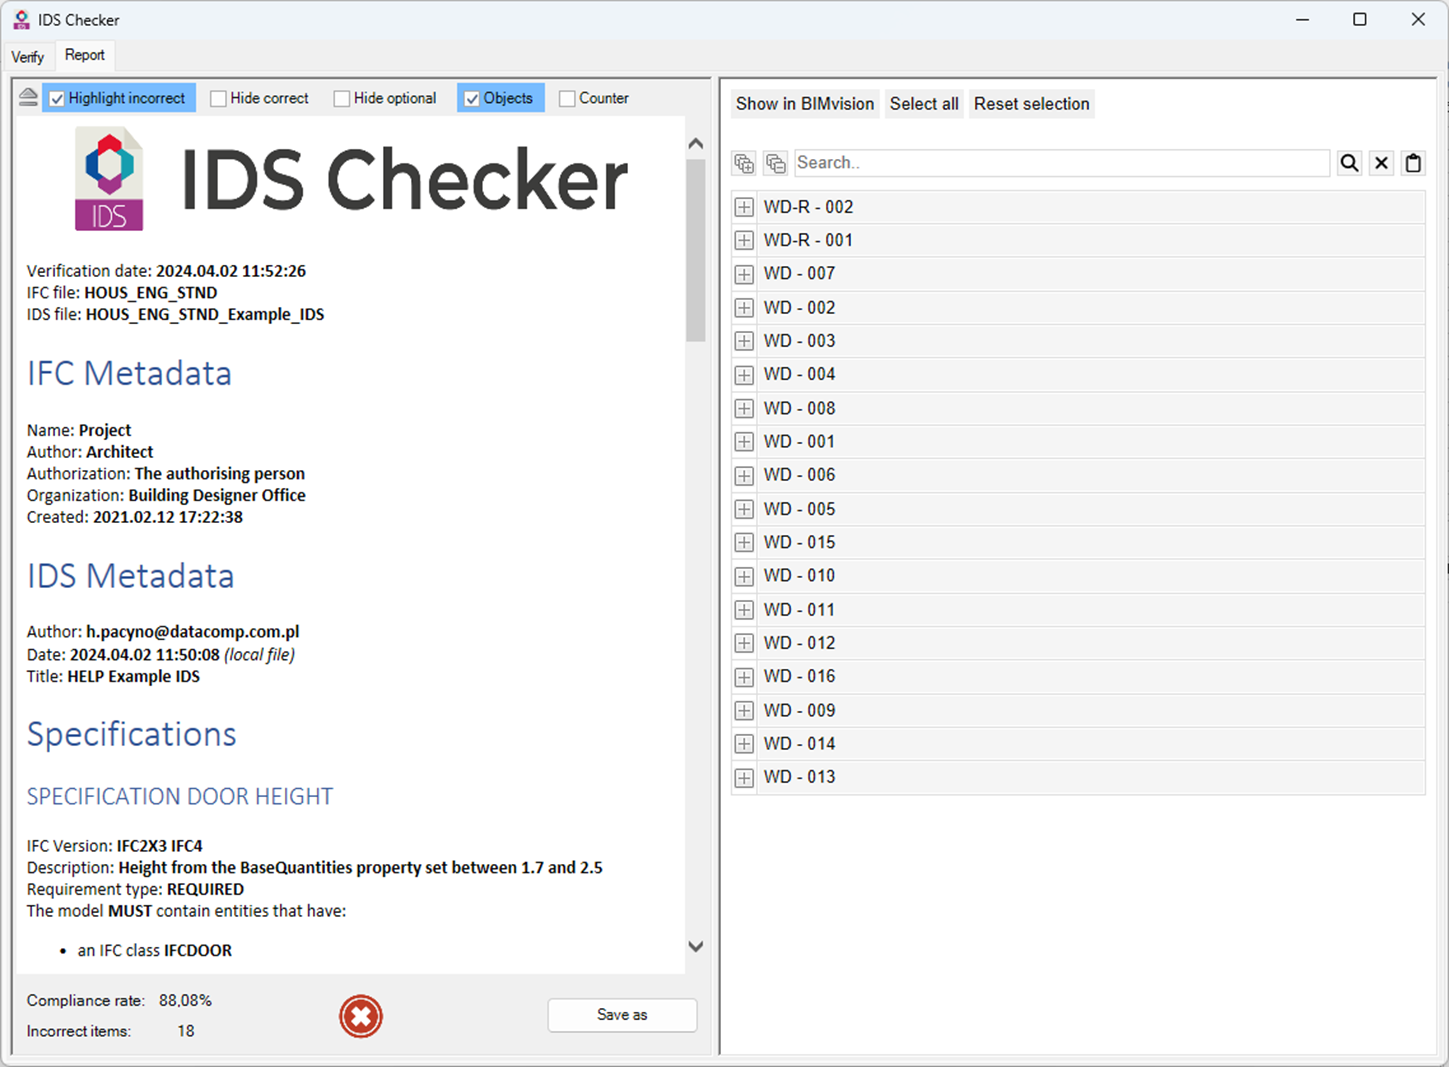1449x1067 pixels.
Task: Click the report scrollbar down arrow
Action: click(x=696, y=946)
